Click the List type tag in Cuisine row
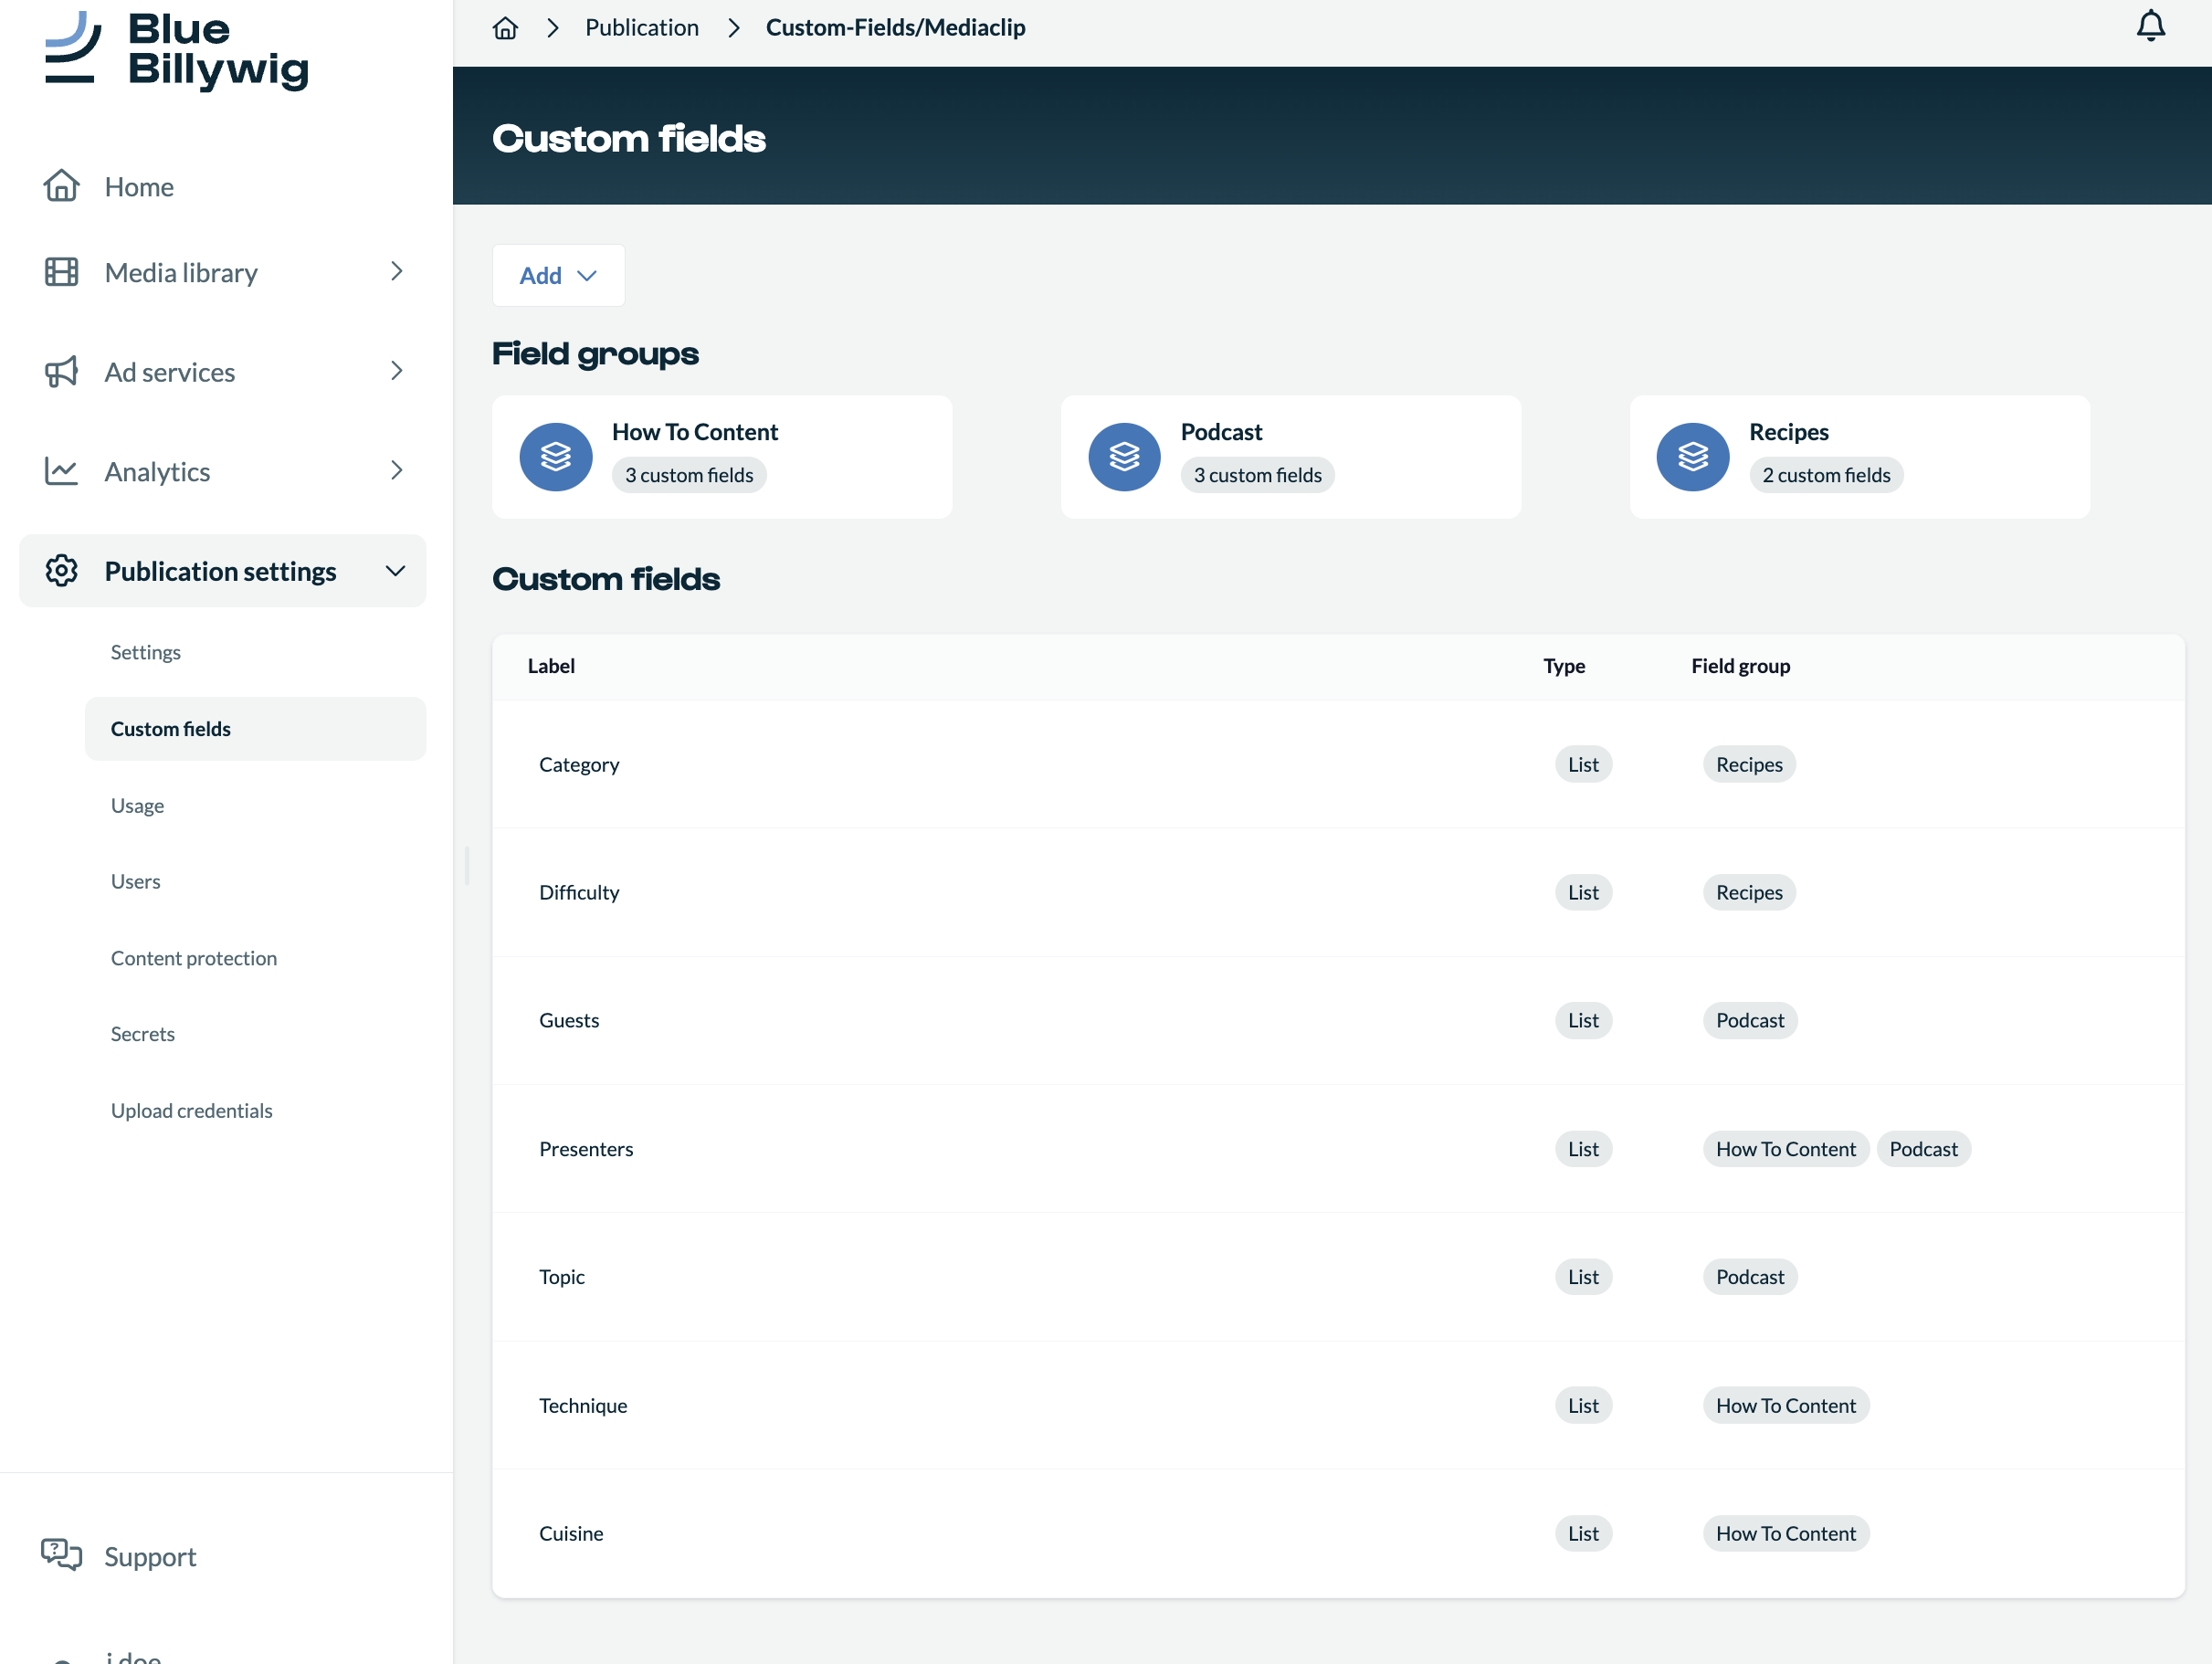The image size is (2212, 1664). (x=1583, y=1533)
